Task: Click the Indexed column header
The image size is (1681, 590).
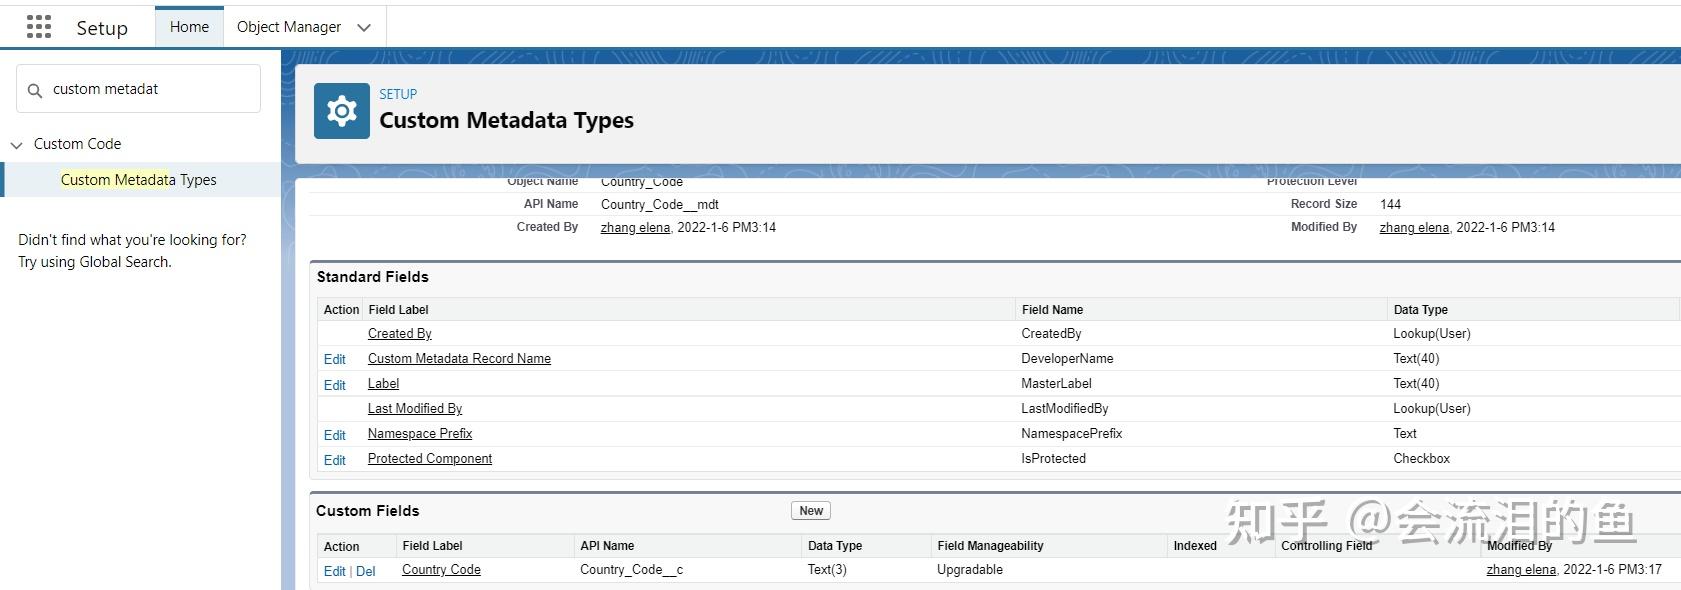Action: [x=1195, y=546]
